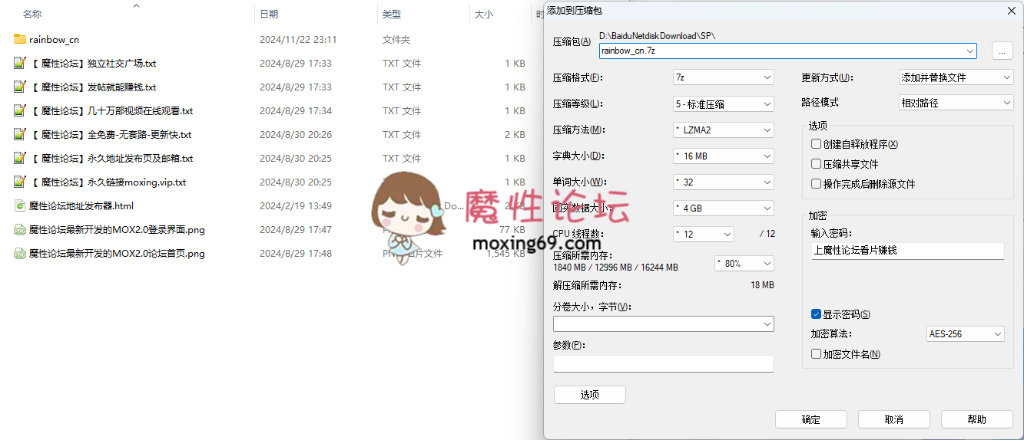Click the 选项 button

pyautogui.click(x=590, y=394)
